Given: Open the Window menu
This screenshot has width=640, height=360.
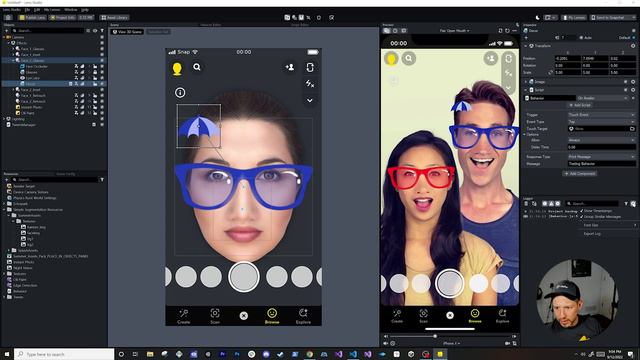Looking at the screenshot, I should 70,9.
